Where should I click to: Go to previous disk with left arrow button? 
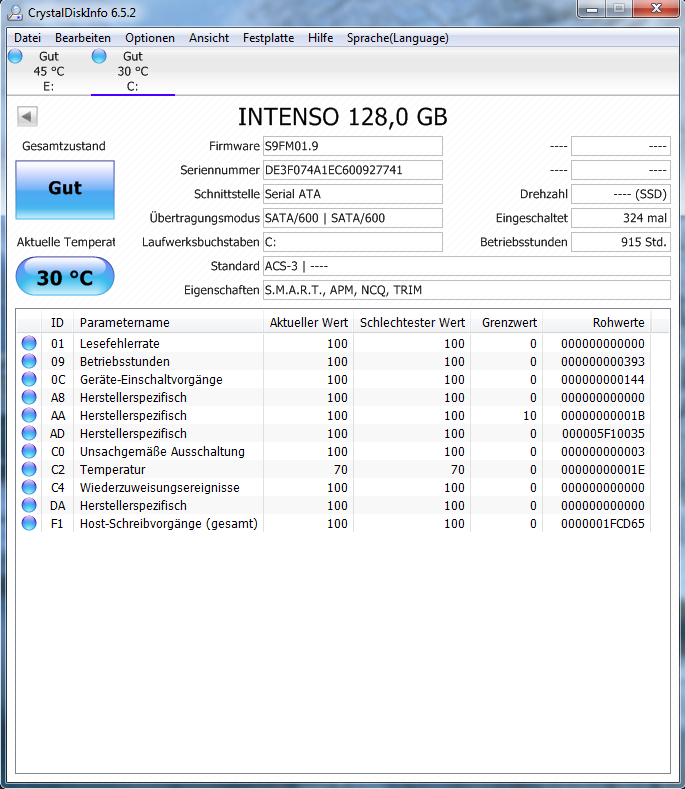(x=27, y=117)
